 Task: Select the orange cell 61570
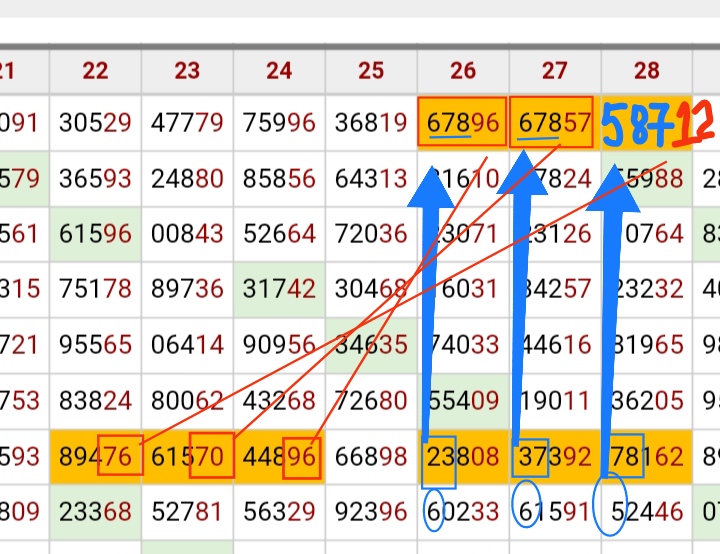pos(187,457)
